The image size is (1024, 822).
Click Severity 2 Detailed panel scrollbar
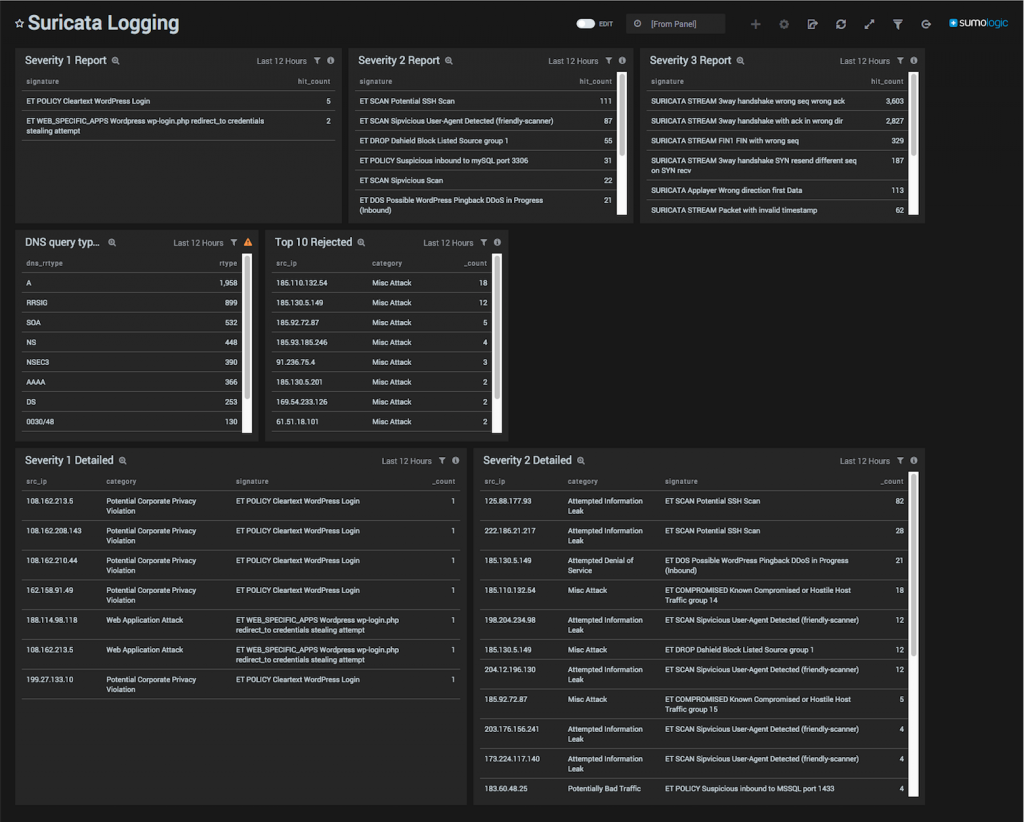click(x=914, y=635)
